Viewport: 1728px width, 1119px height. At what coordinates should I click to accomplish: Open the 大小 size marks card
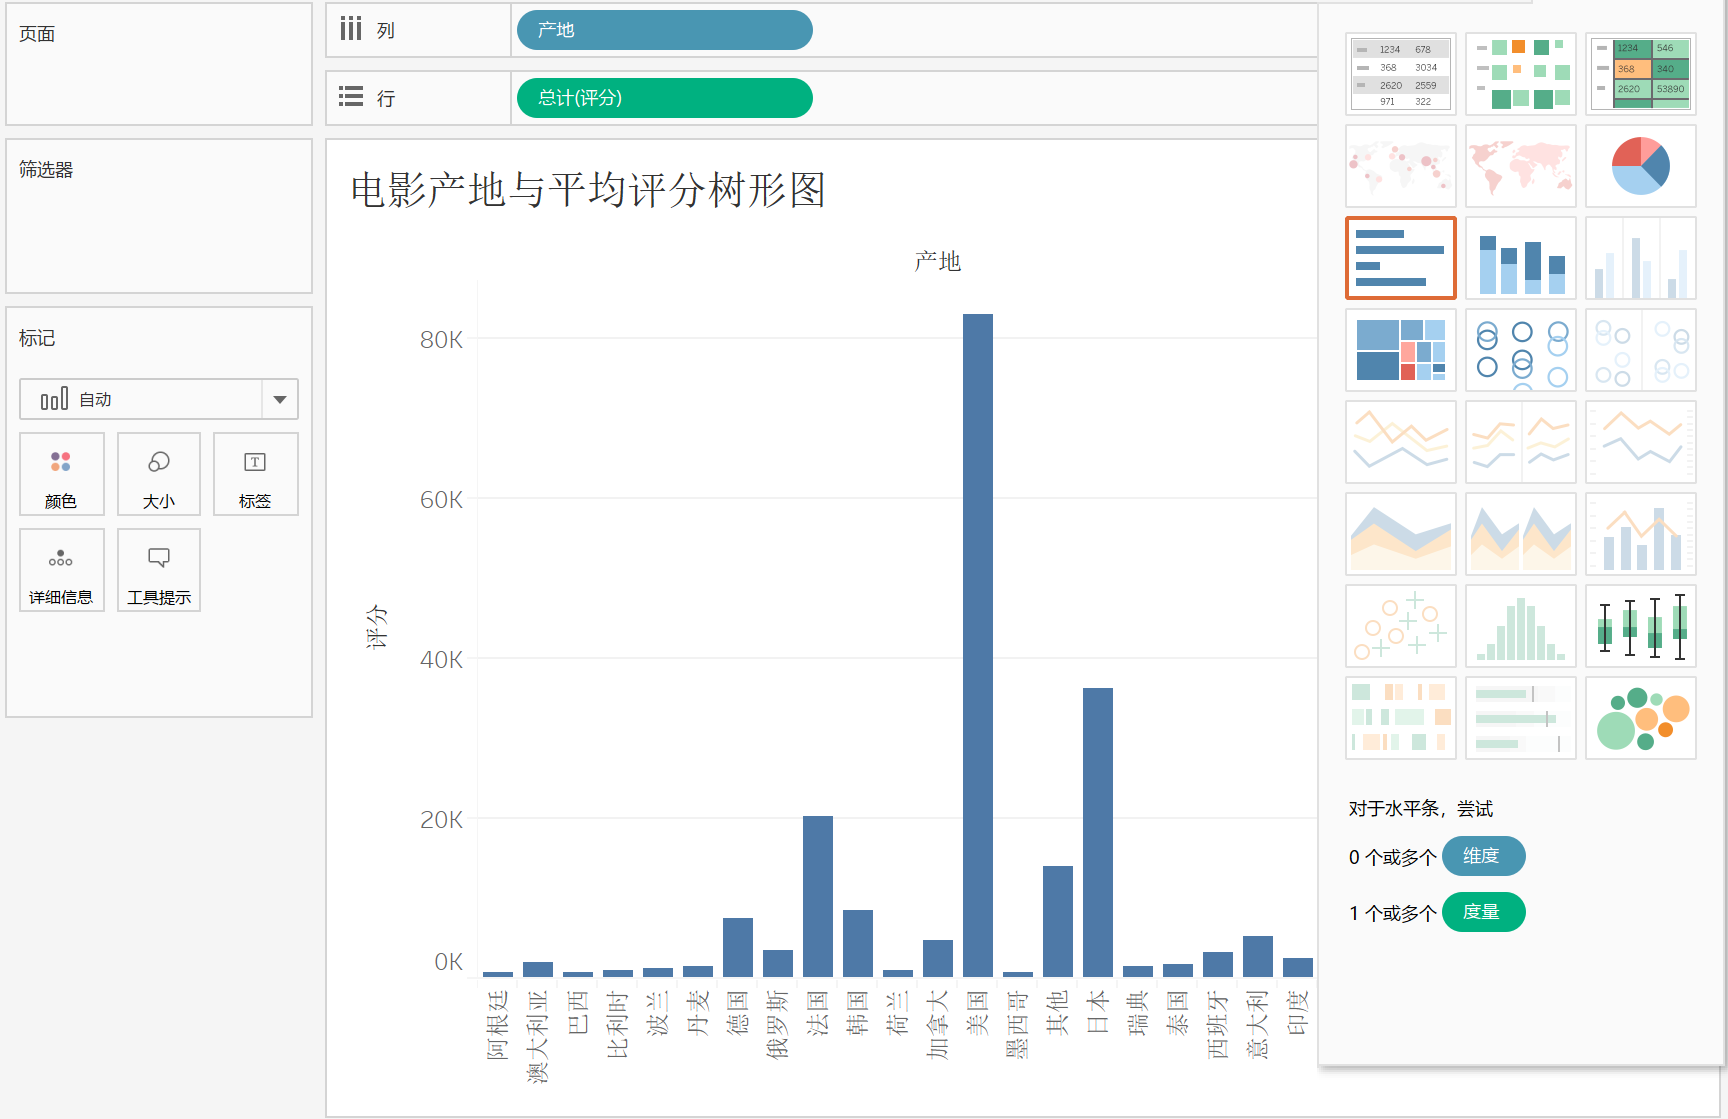pyautogui.click(x=159, y=474)
